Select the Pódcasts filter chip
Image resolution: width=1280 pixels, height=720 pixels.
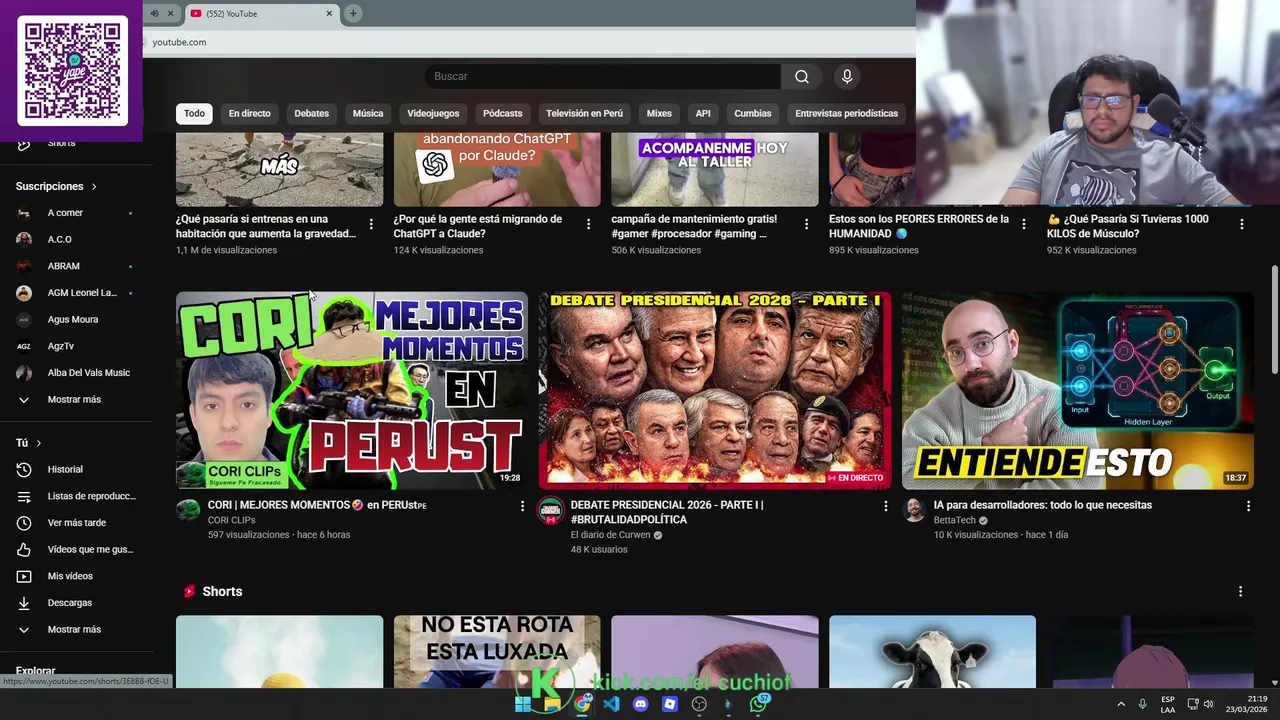[502, 113]
